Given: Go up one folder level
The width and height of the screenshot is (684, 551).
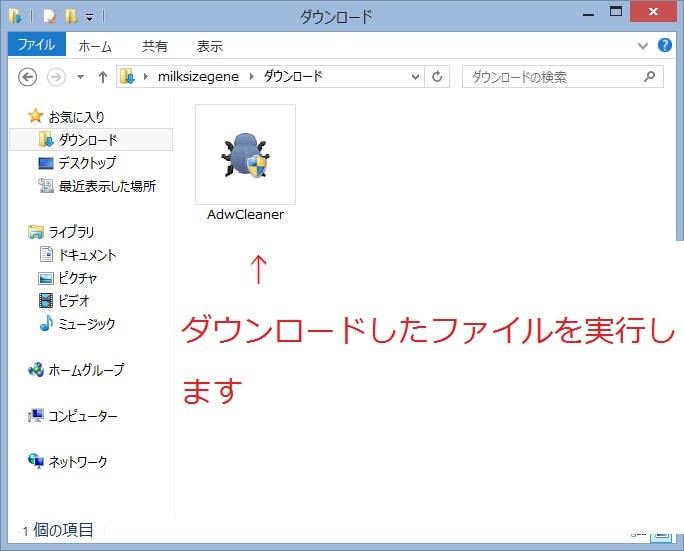Looking at the screenshot, I should 103,77.
